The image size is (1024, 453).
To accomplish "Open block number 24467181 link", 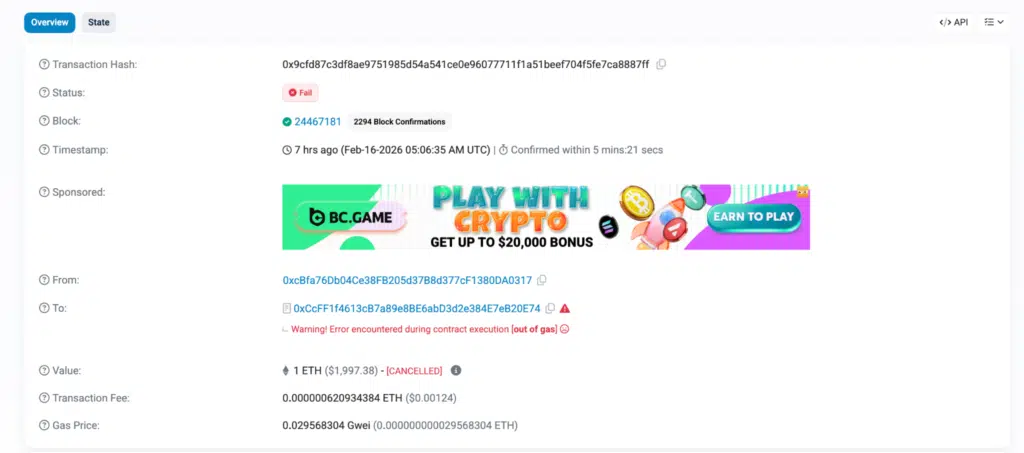I will click(x=317, y=121).
